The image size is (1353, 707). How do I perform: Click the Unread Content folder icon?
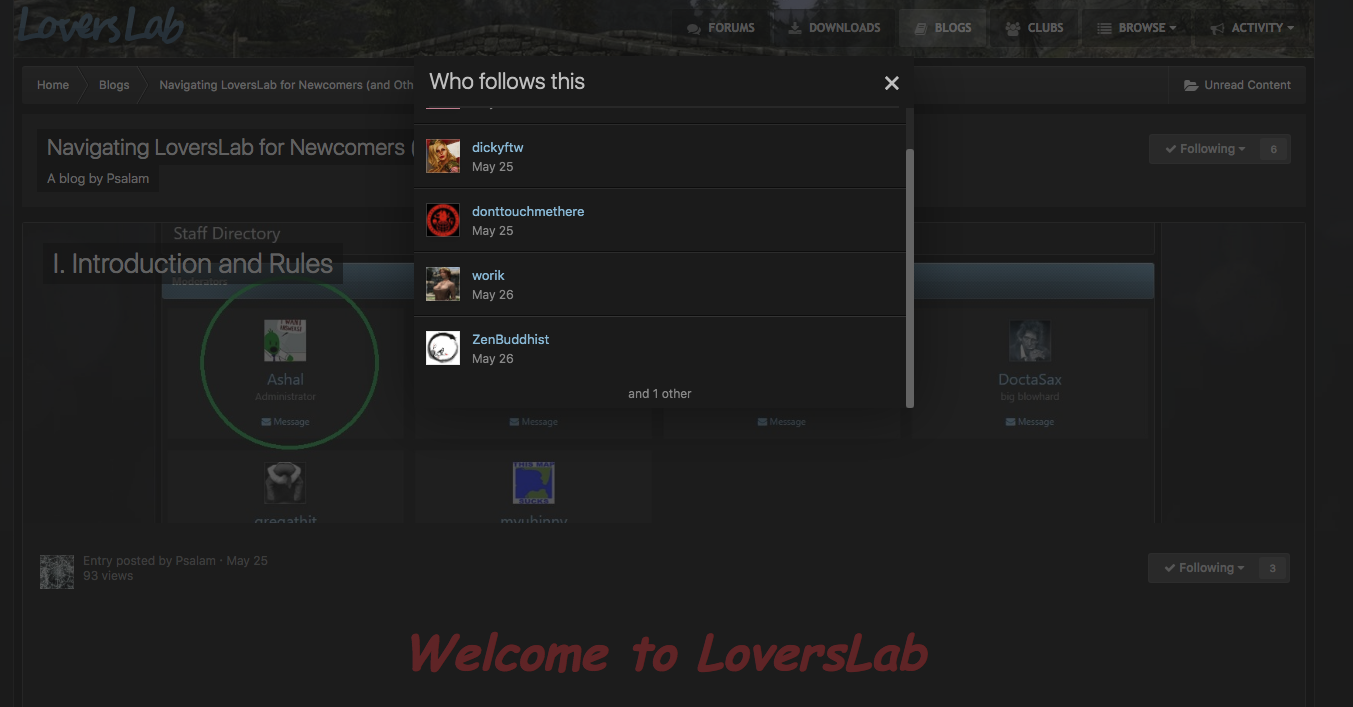(x=1191, y=85)
